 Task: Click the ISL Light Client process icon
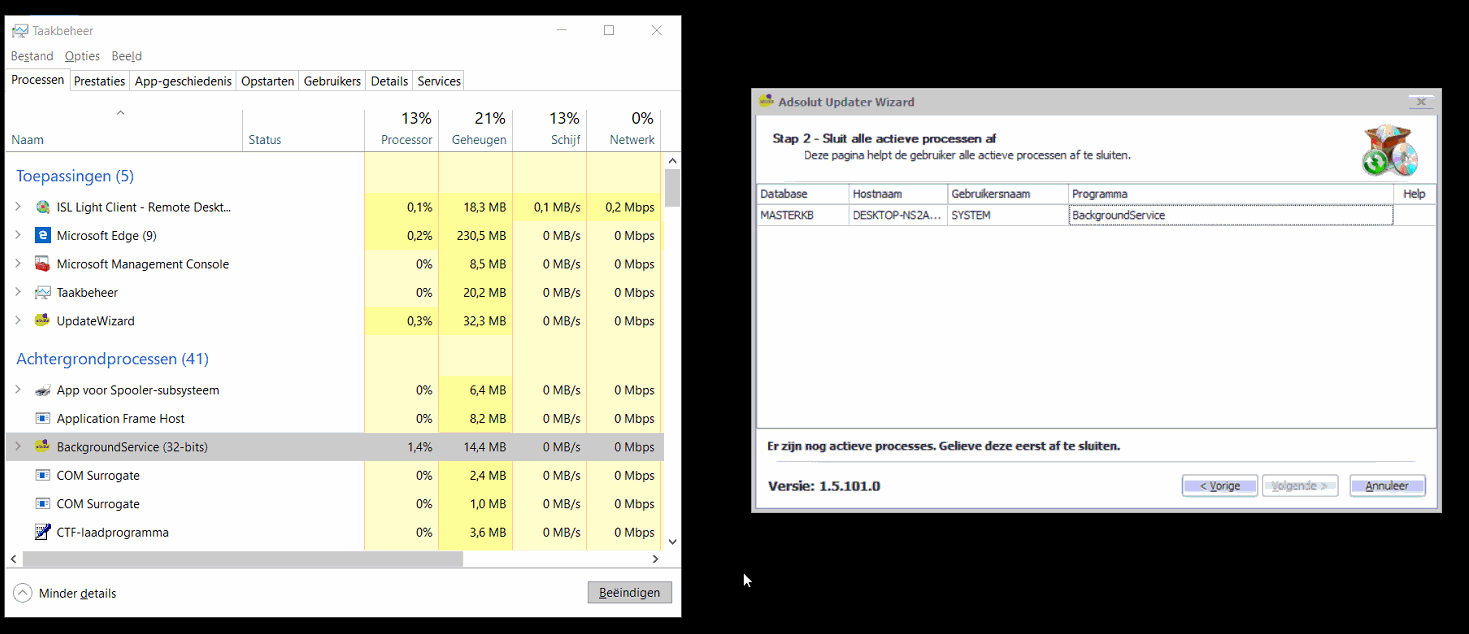[42, 207]
